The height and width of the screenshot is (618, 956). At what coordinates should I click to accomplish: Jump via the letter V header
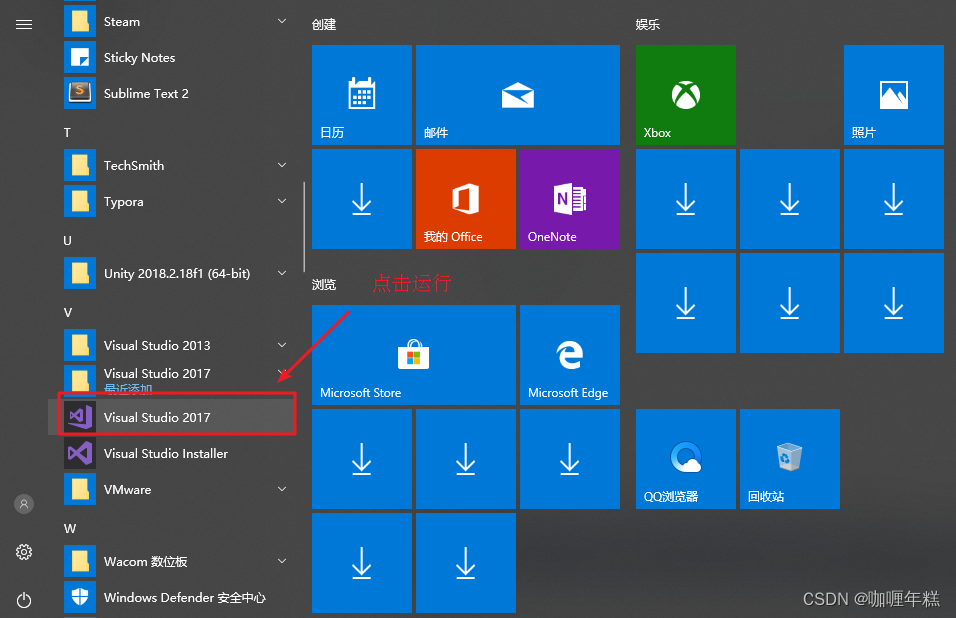68,312
